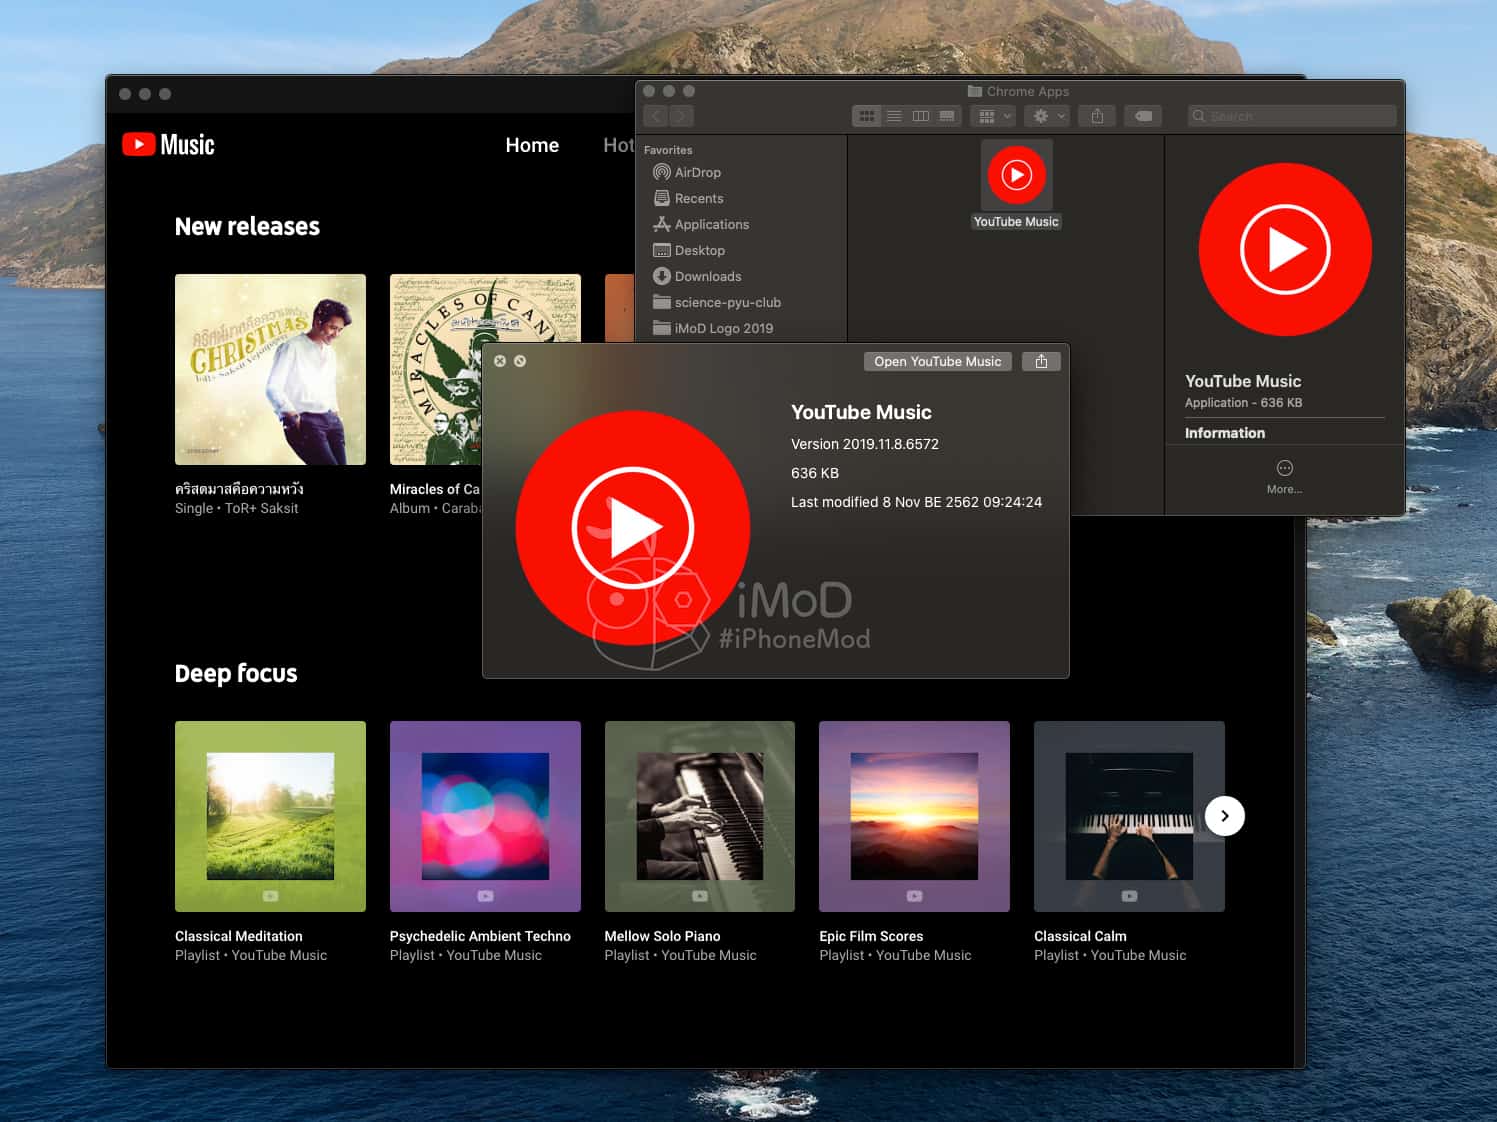Screen dimensions: 1497x1122
Task: Open the Thai Christmas single album cover
Action: 270,369
